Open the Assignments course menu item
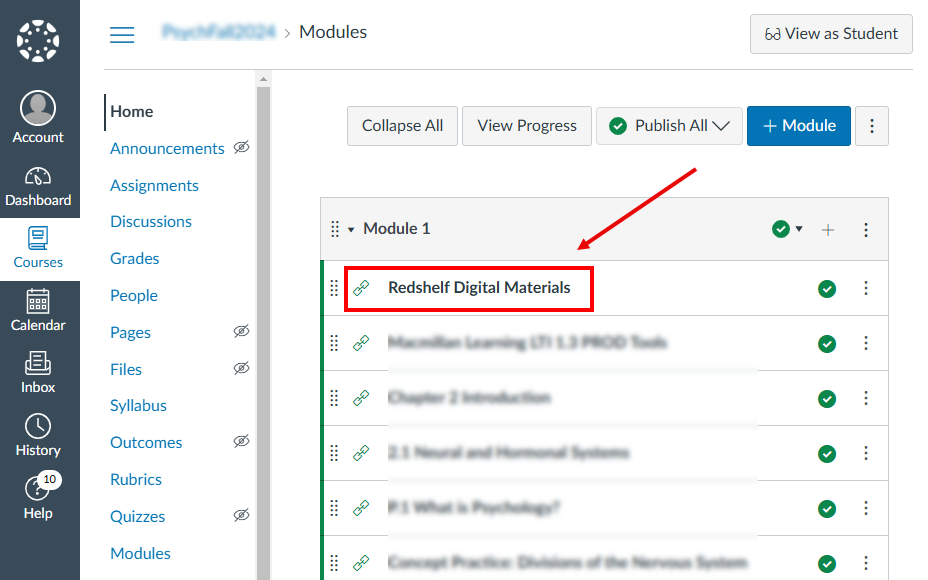 pyautogui.click(x=154, y=185)
